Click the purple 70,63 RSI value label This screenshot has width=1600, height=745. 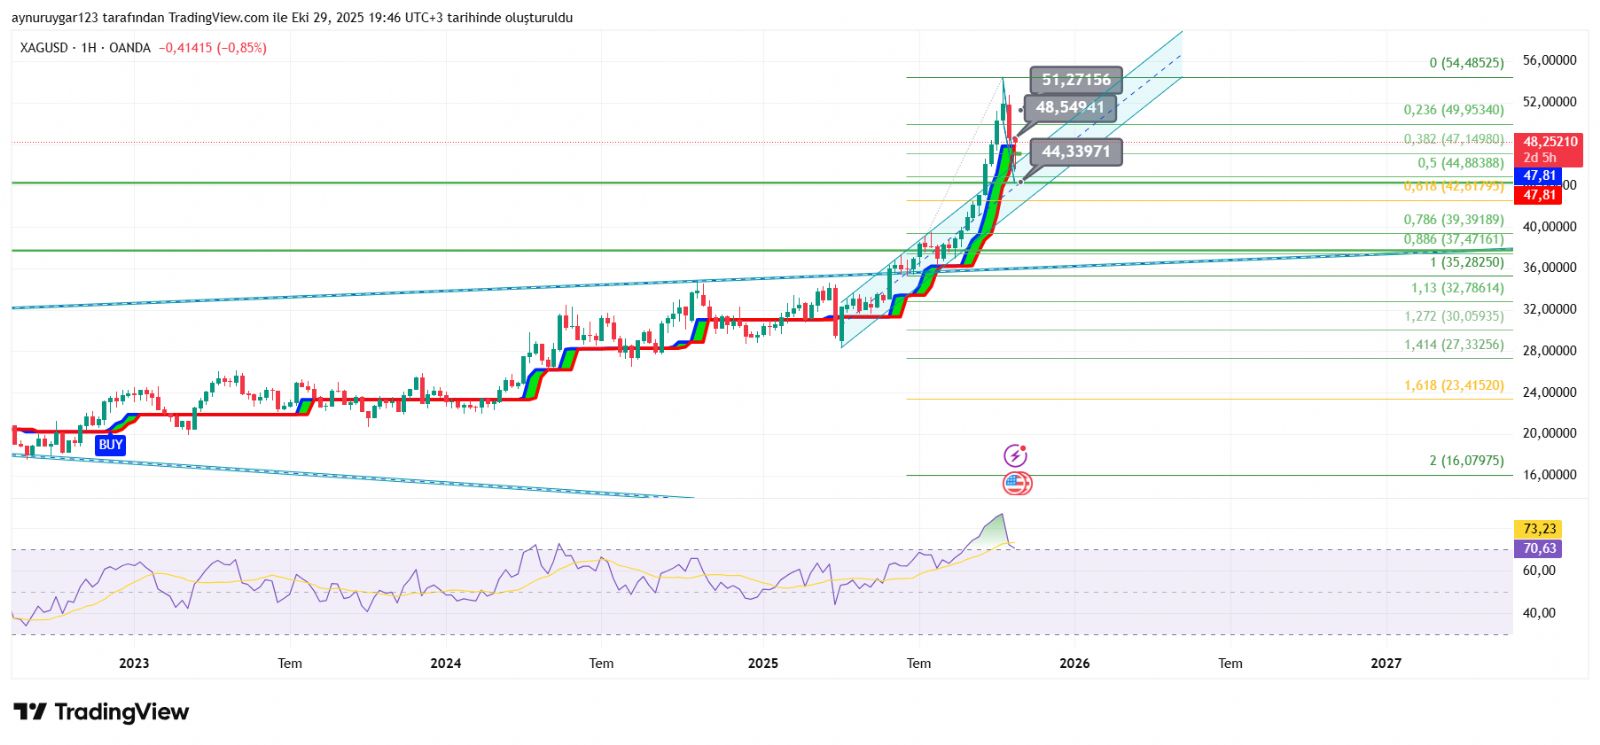coord(1539,549)
